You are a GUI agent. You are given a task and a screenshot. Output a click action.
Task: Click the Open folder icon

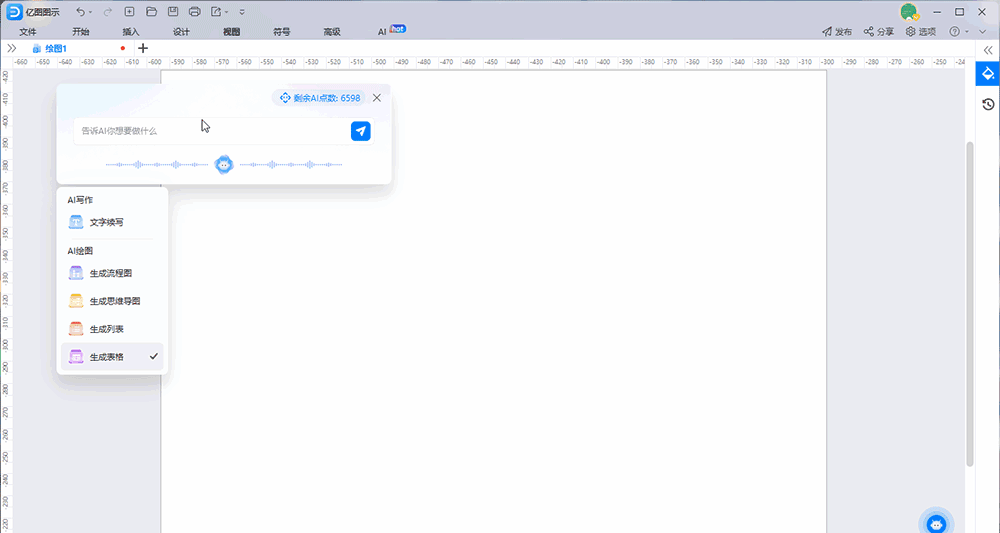pos(152,12)
